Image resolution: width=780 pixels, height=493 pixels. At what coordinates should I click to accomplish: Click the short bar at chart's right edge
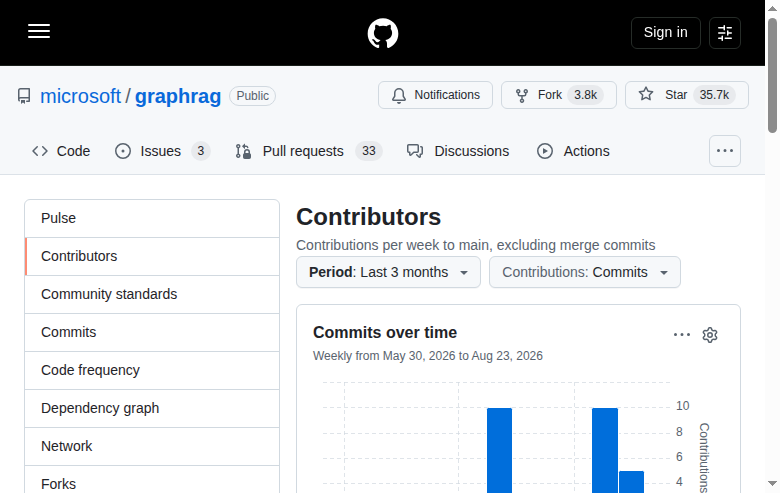(631, 482)
